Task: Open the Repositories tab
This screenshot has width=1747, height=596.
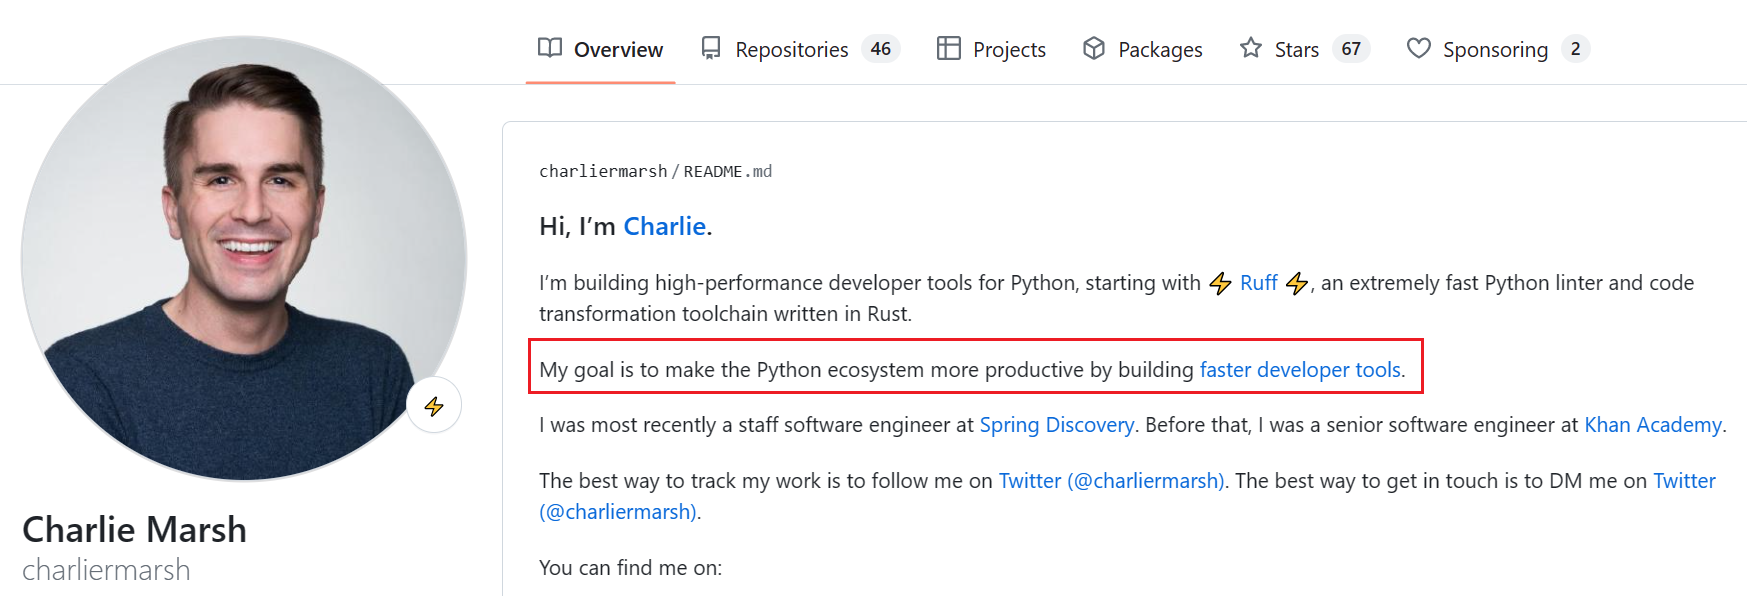Action: [x=800, y=49]
